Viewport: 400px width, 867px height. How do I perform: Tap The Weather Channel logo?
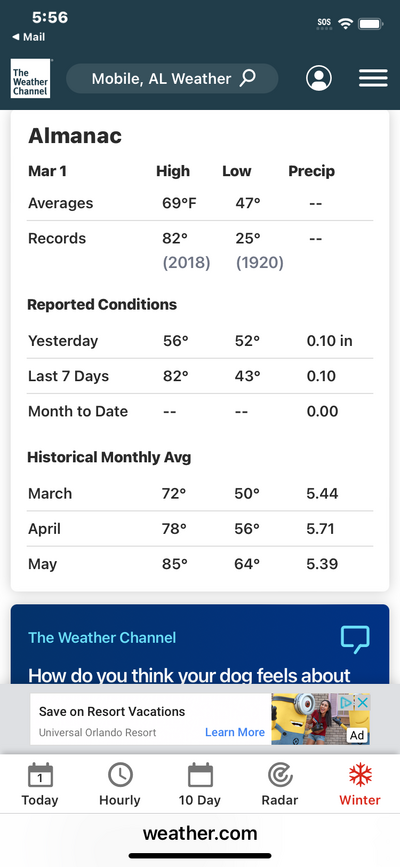[x=30, y=79]
